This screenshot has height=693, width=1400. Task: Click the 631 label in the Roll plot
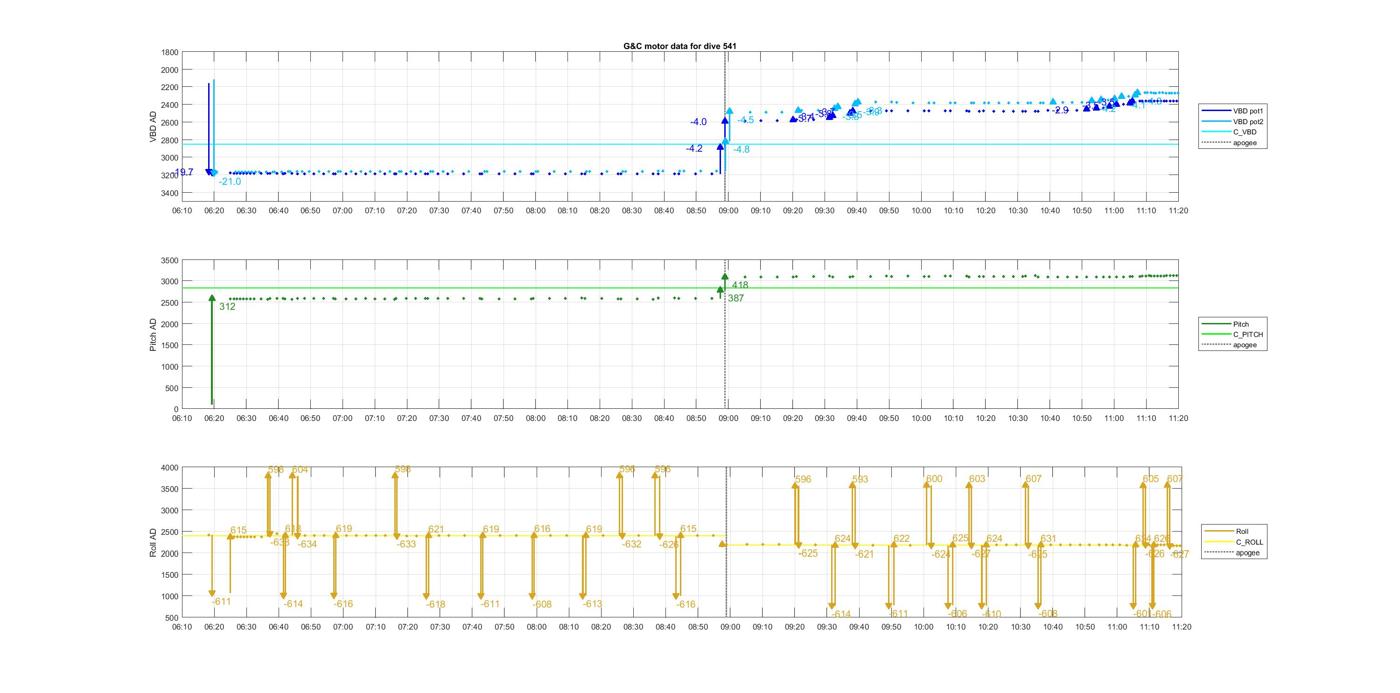(x=1048, y=539)
